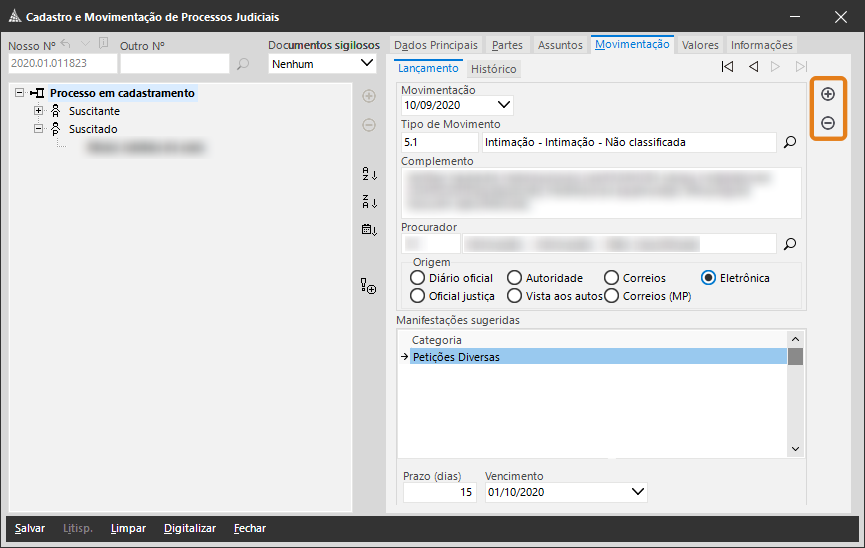865x548 pixels.
Task: Sort the party tree by date
Action: point(369,230)
